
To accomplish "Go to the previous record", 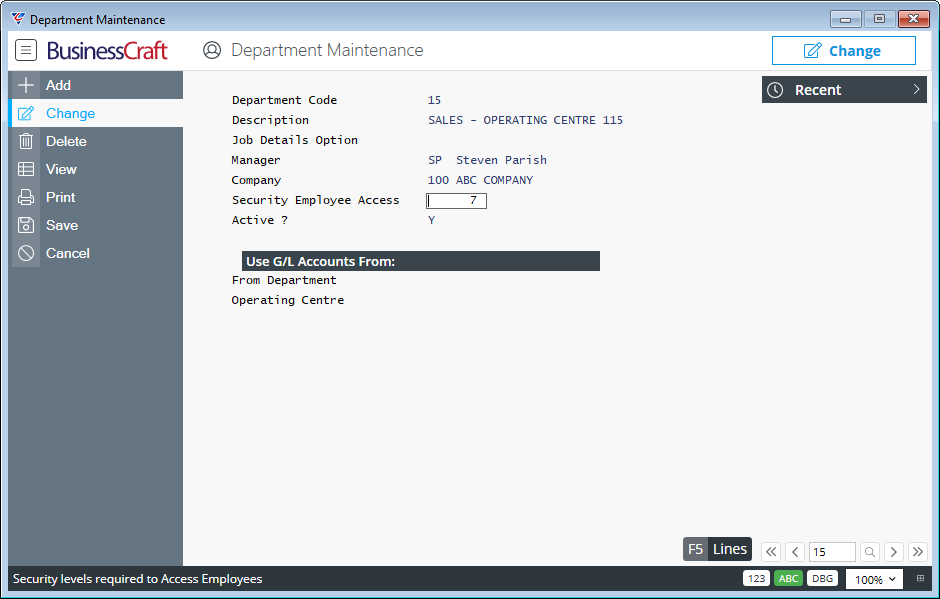I will 795,552.
